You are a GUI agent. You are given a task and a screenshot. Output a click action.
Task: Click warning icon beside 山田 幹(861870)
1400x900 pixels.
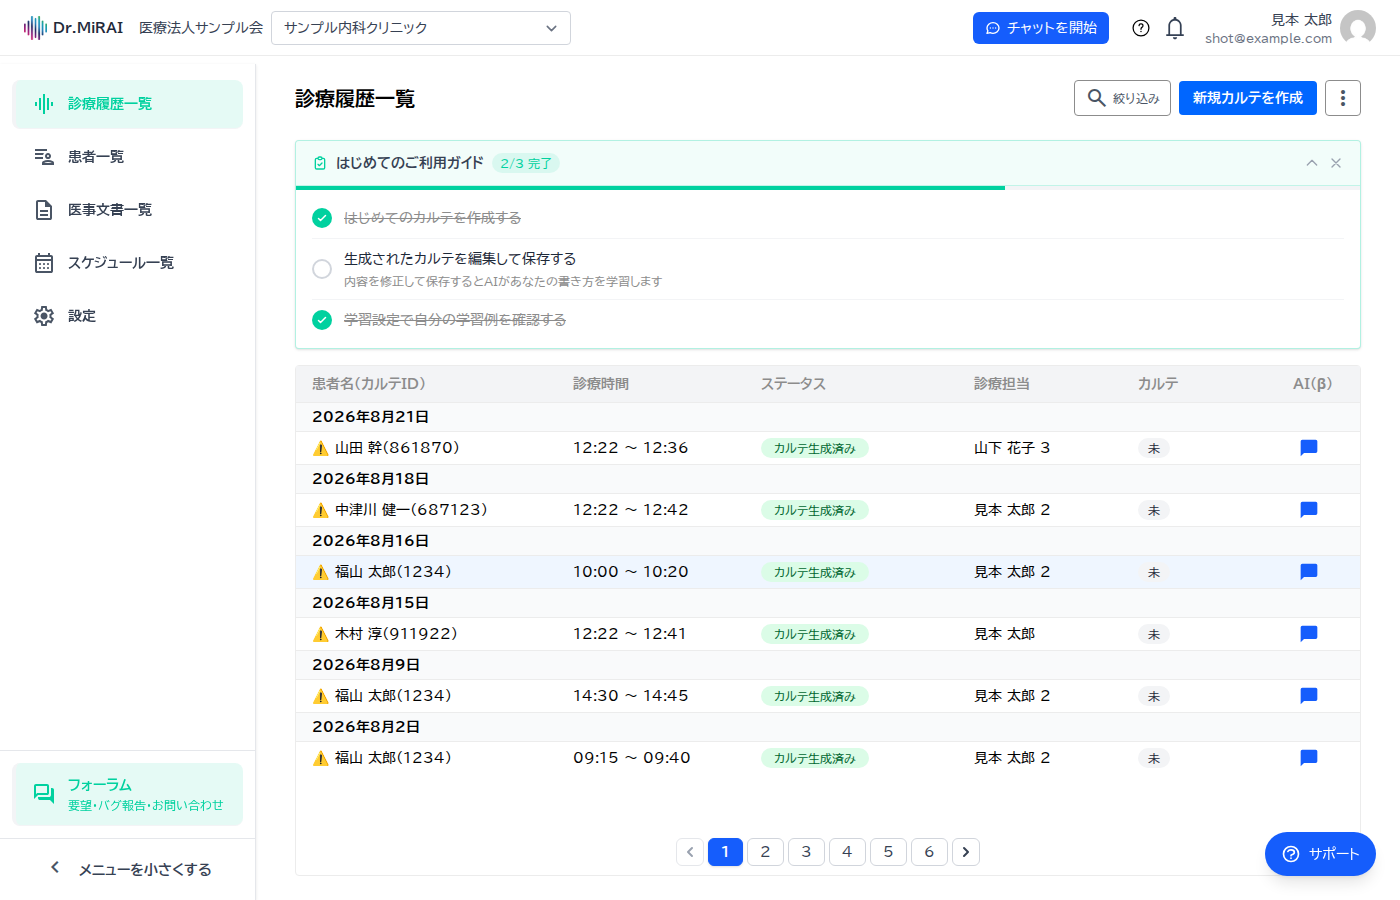click(321, 448)
